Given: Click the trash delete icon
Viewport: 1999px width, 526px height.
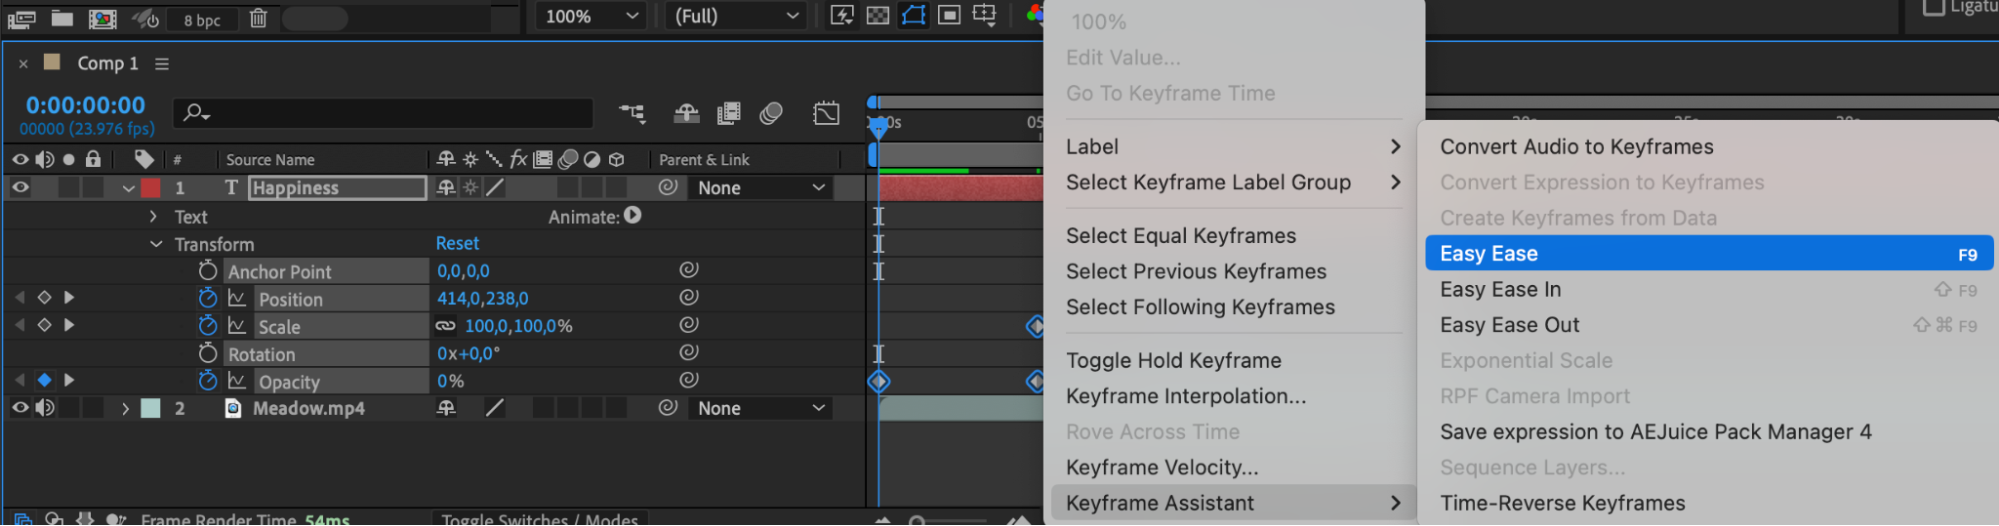Looking at the screenshot, I should coord(258,18).
